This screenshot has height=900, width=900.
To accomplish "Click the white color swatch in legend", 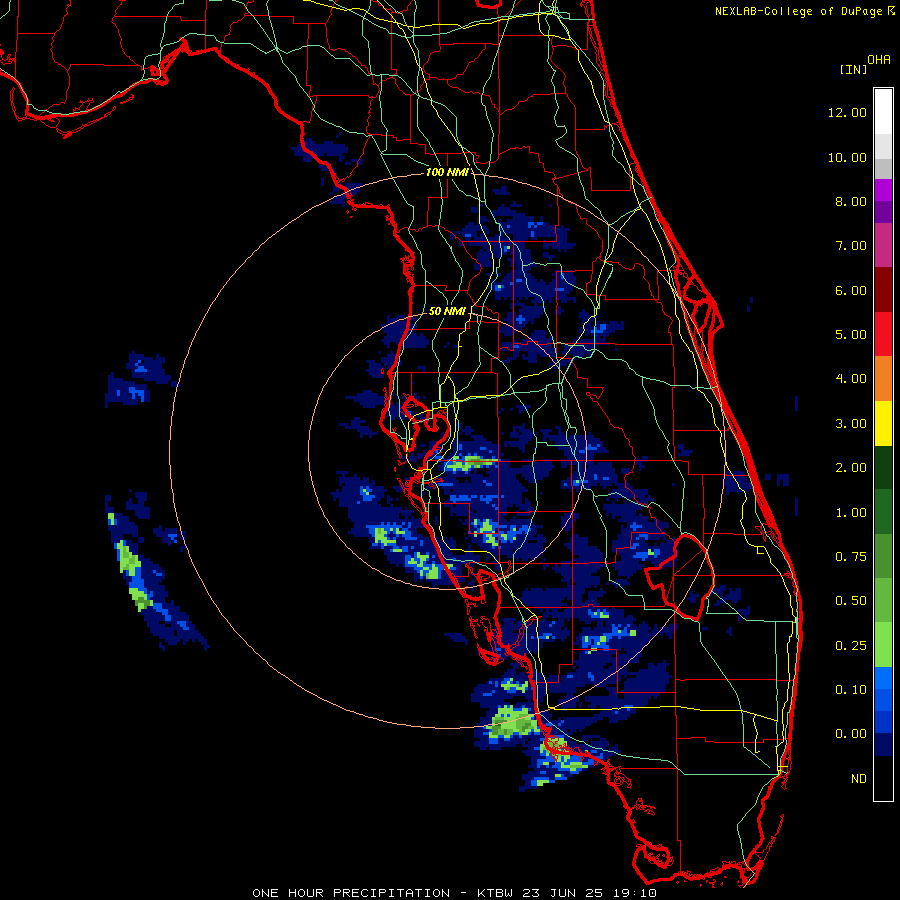I will pyautogui.click(x=883, y=112).
